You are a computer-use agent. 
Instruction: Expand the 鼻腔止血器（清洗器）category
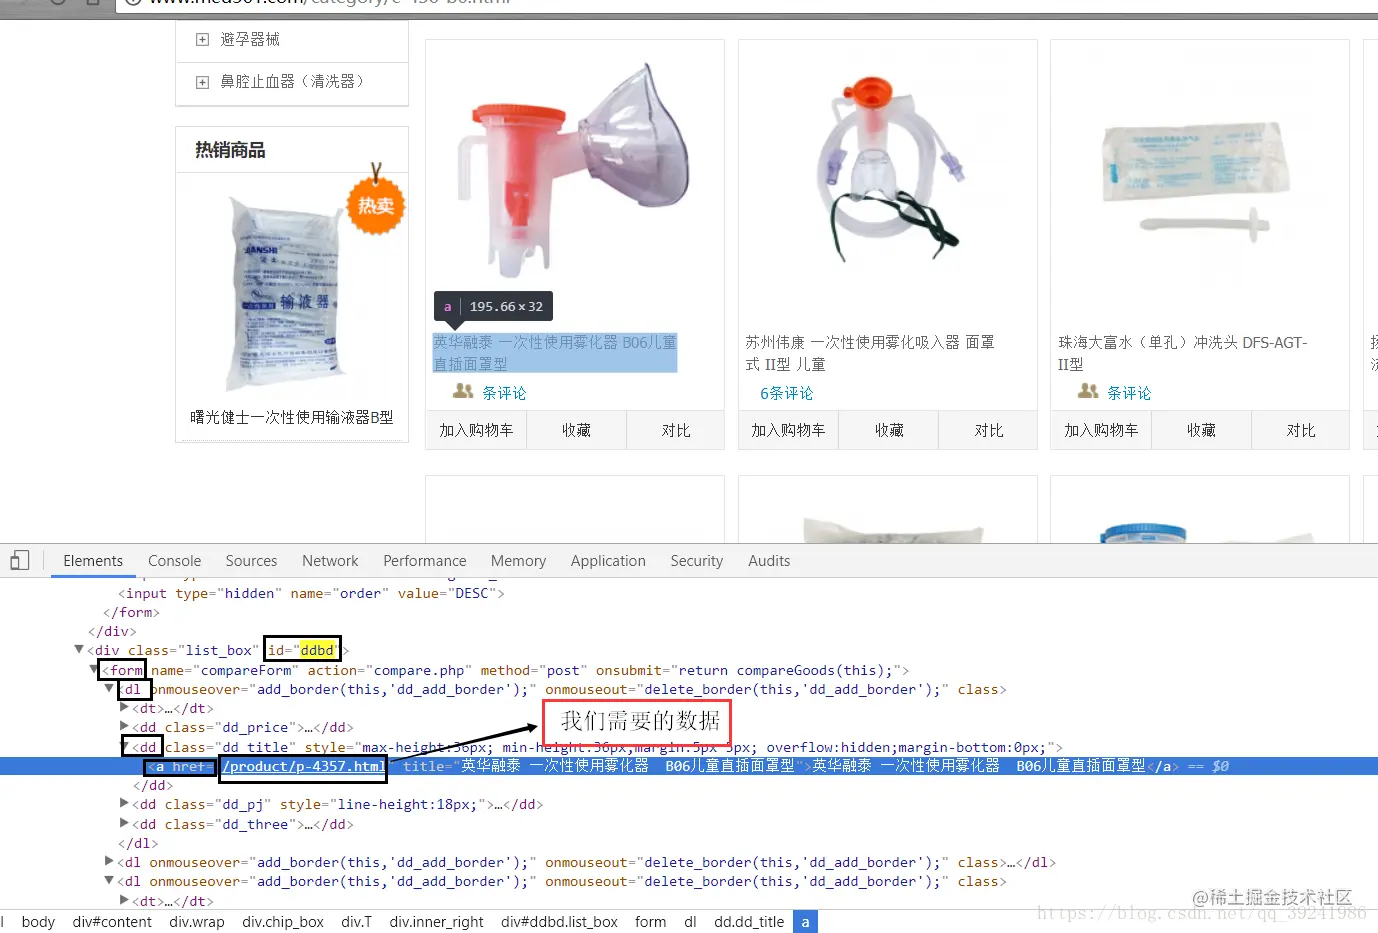[201, 82]
